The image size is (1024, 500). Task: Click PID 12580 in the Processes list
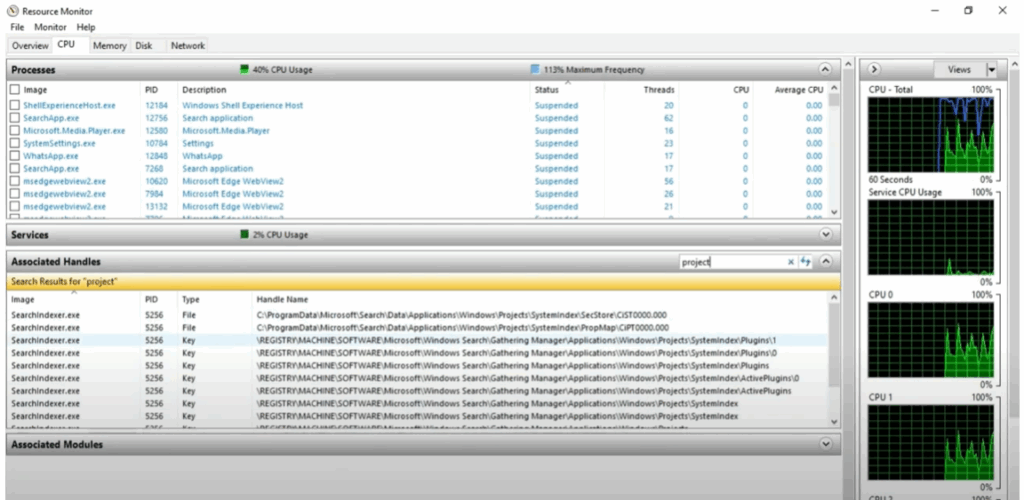(155, 131)
